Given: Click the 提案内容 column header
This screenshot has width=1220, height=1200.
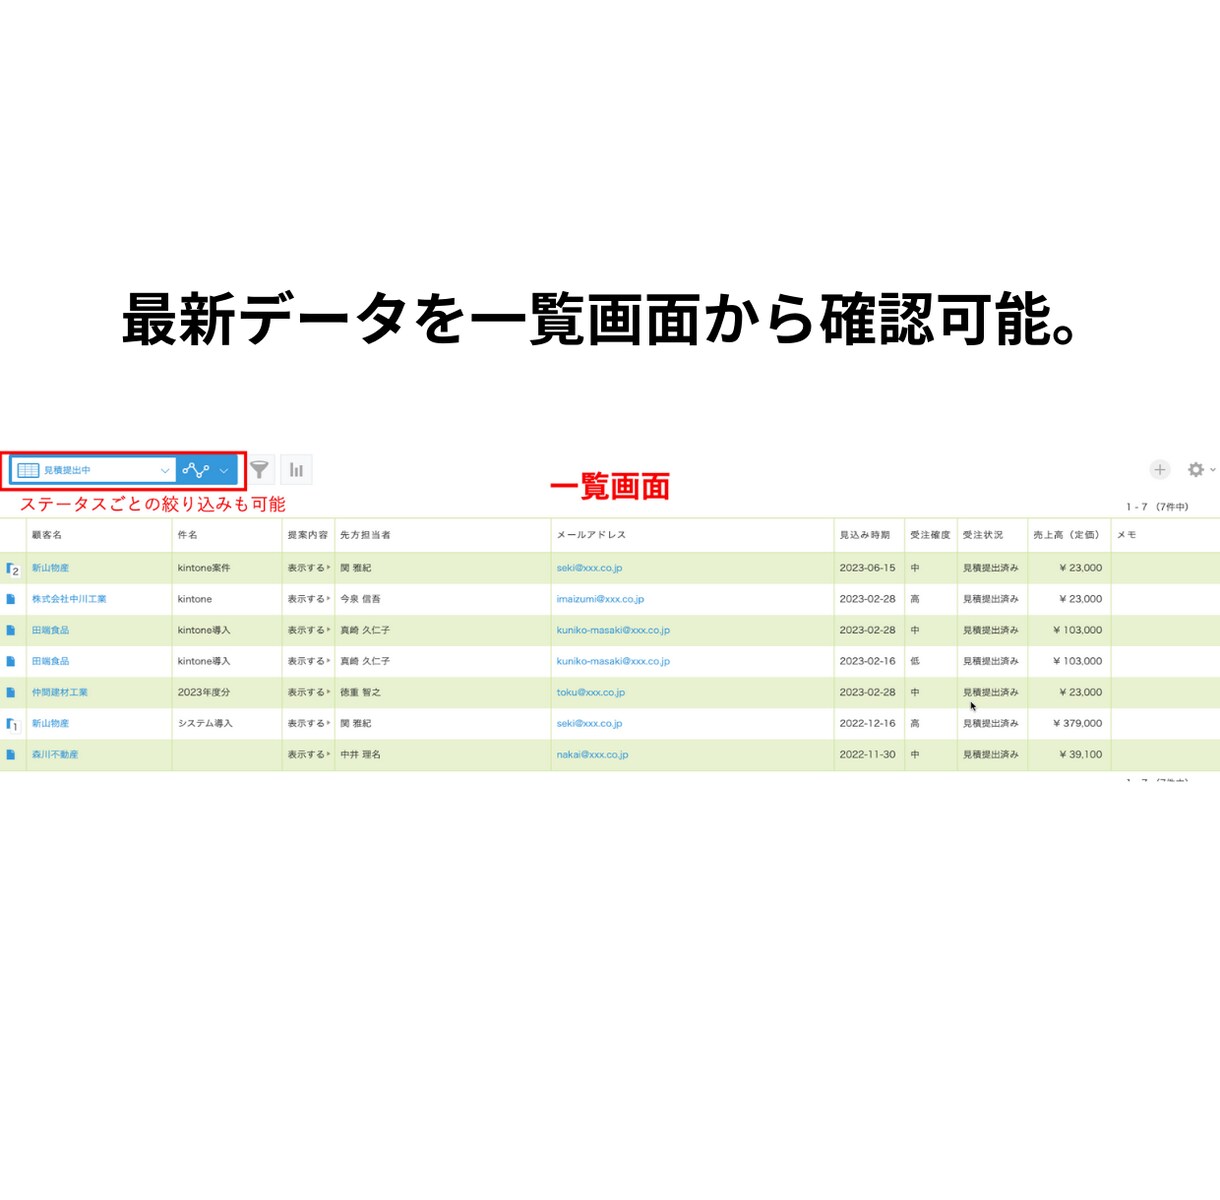Looking at the screenshot, I should coord(308,535).
